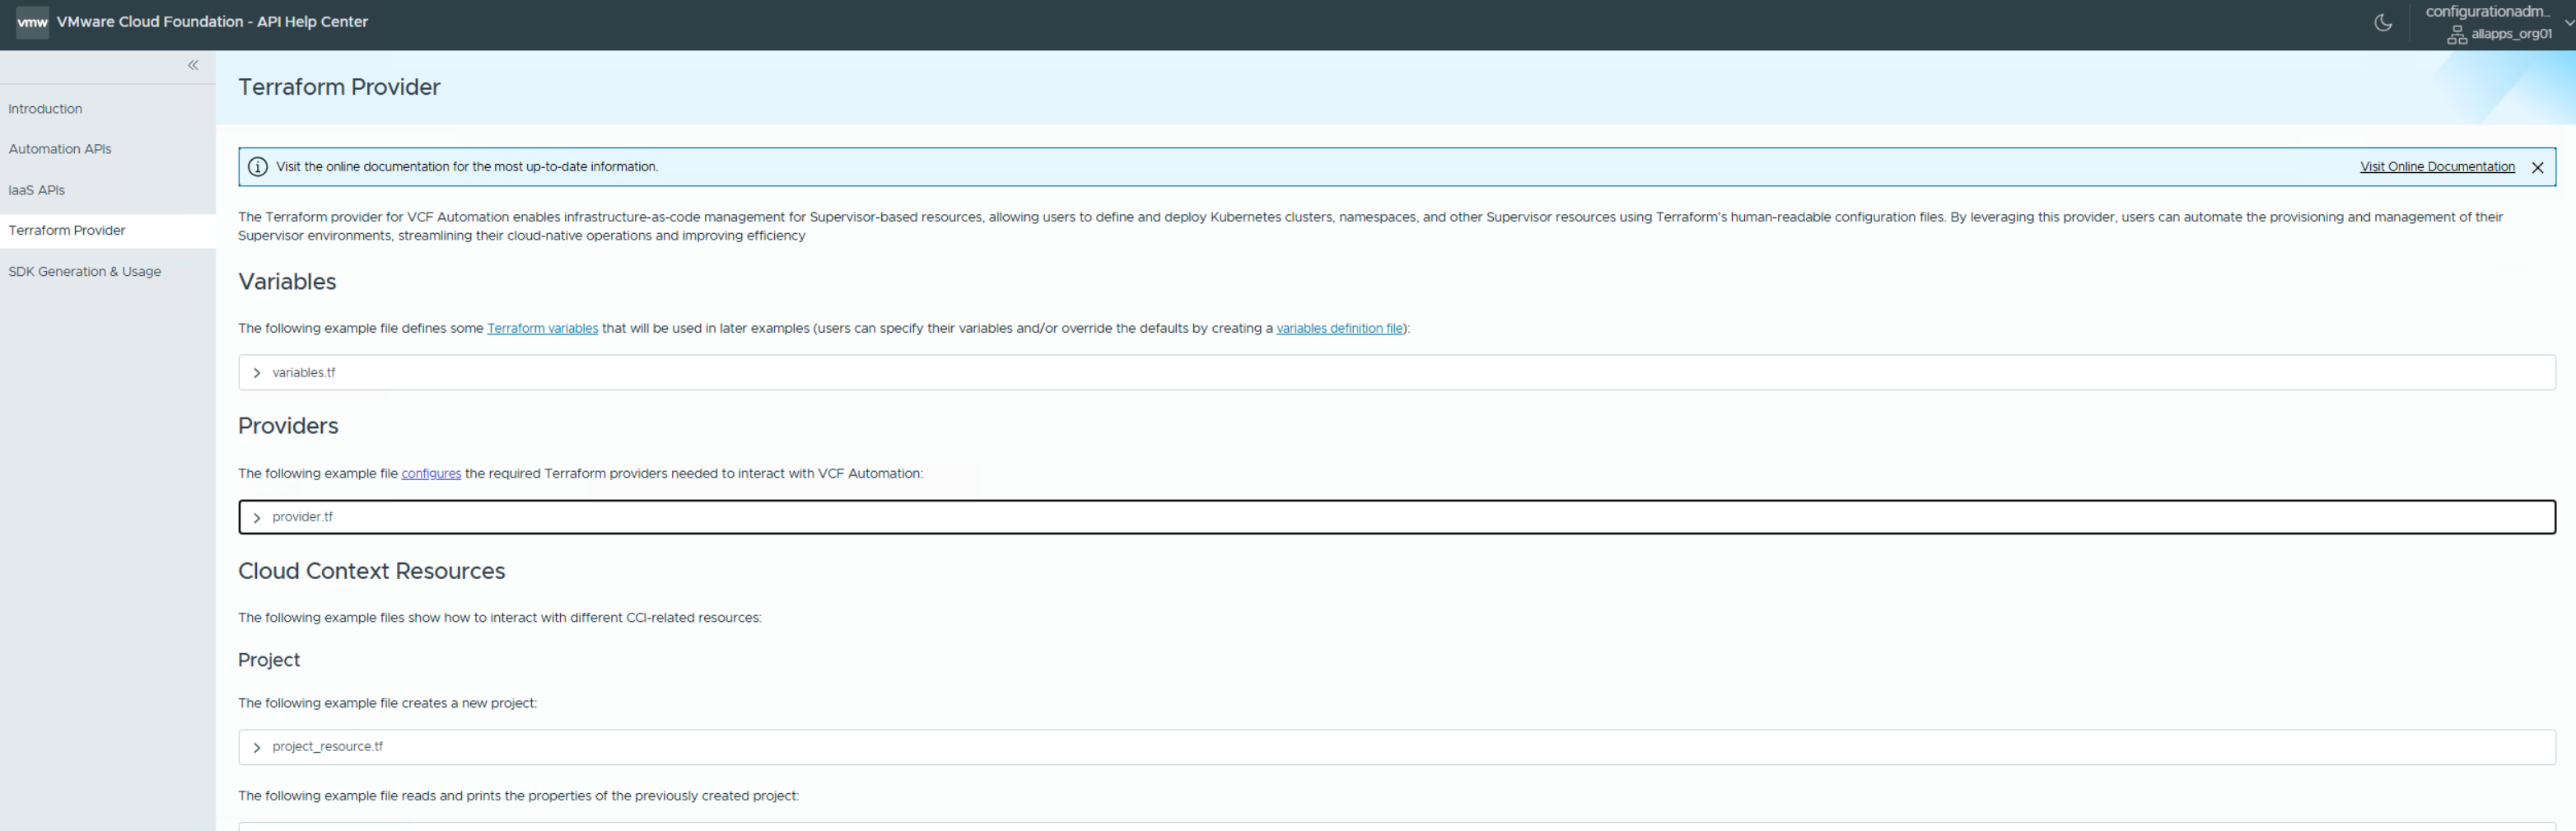Toggle dark mode with the moon icon
Screen dimensions: 2576x831
(x=2383, y=22)
